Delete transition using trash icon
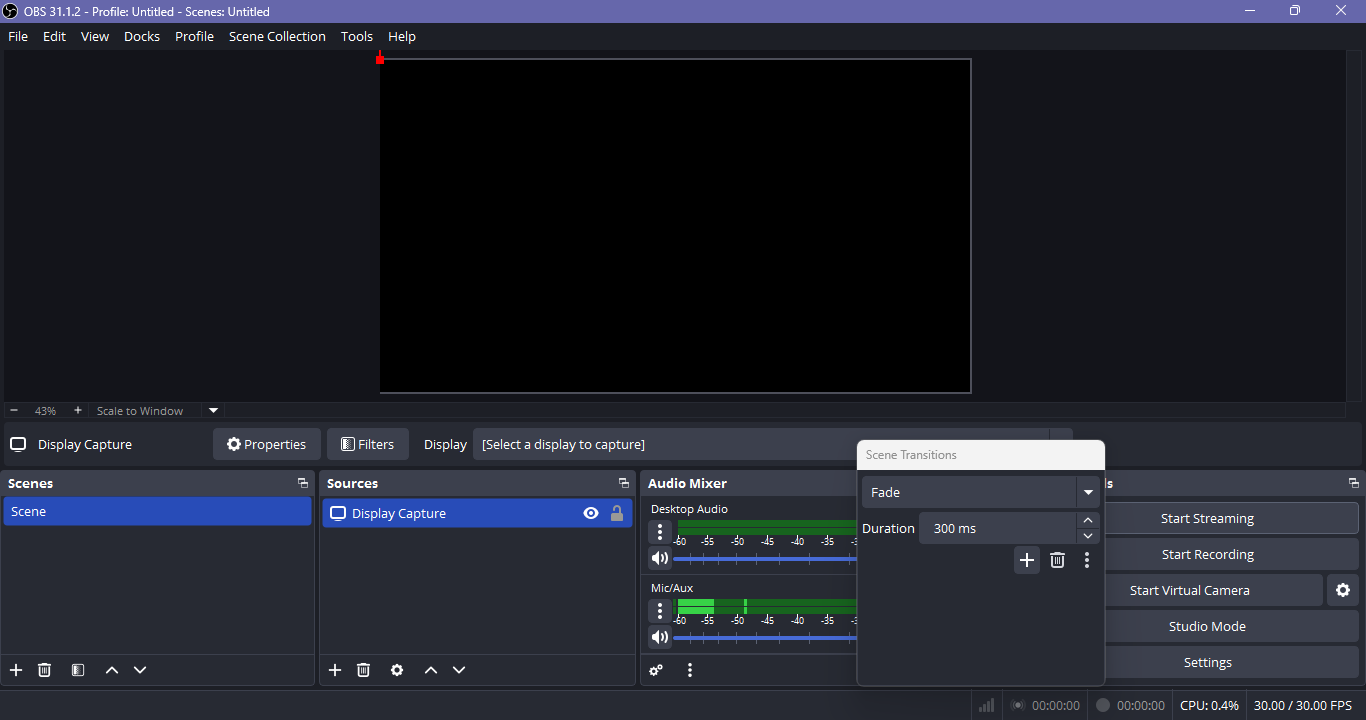Image resolution: width=1366 pixels, height=720 pixels. 1057,560
